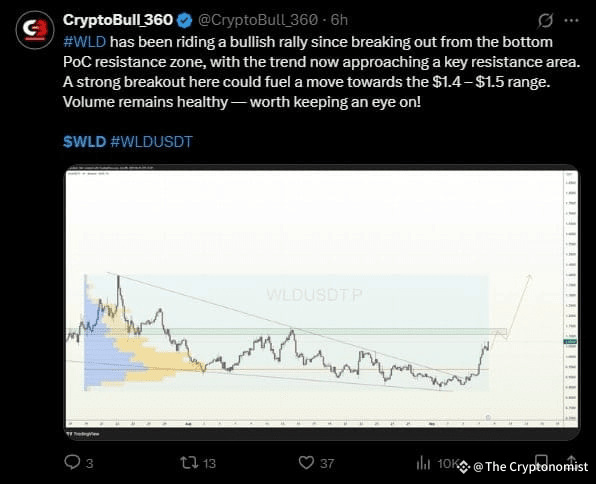The image size is (596, 484).
Task: Click the Grok slashed circle icon
Action: (x=545, y=20)
